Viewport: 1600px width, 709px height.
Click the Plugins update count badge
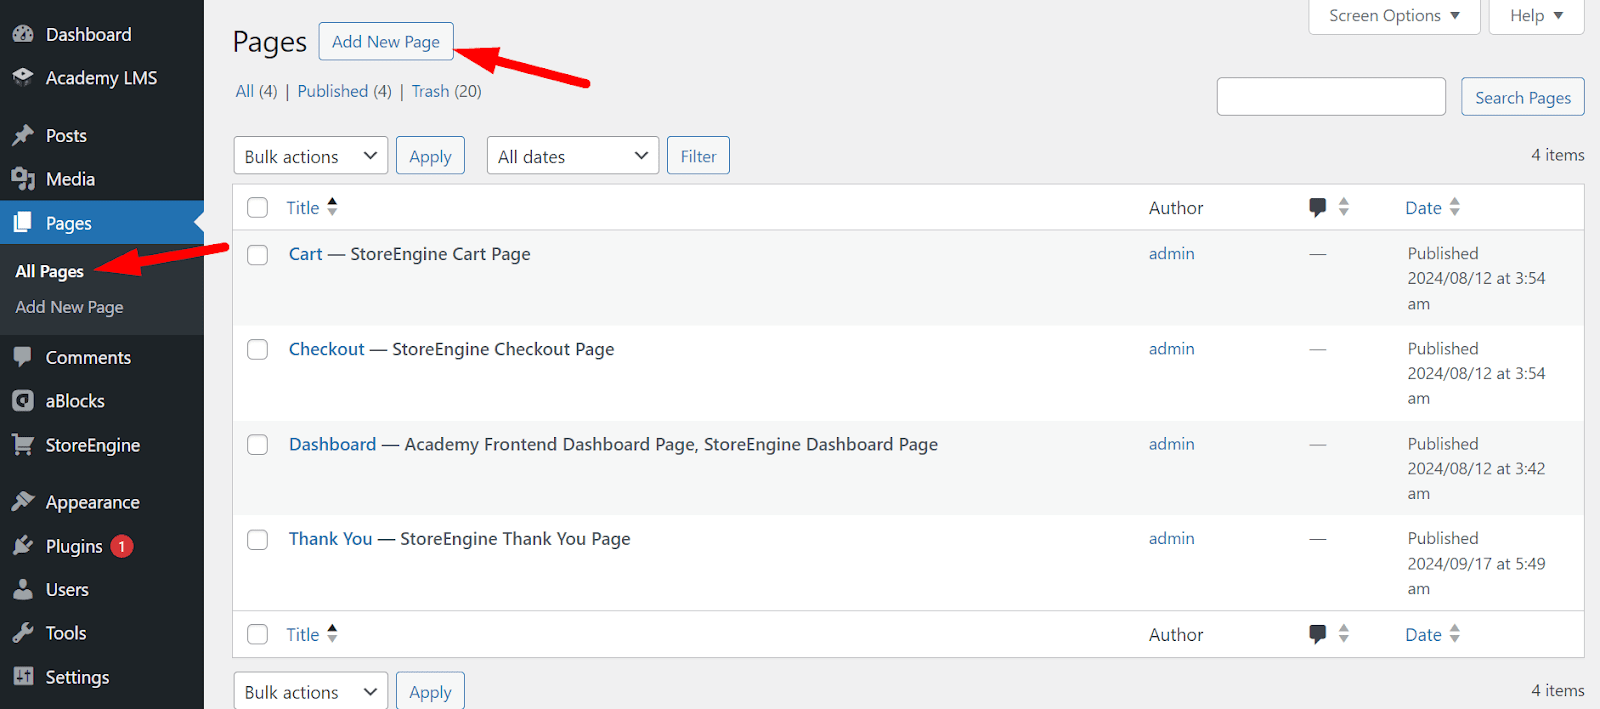122,546
